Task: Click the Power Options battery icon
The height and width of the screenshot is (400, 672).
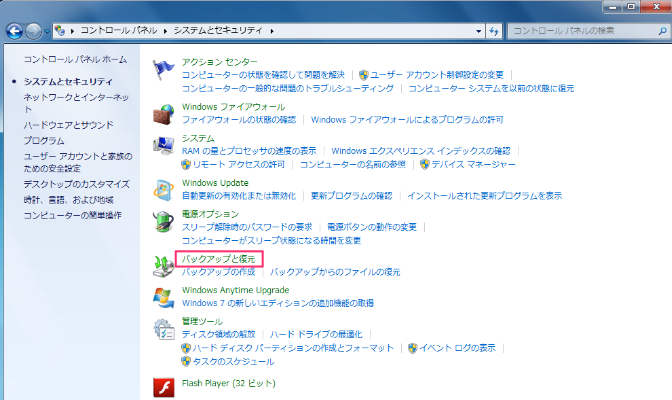Action: (164, 222)
